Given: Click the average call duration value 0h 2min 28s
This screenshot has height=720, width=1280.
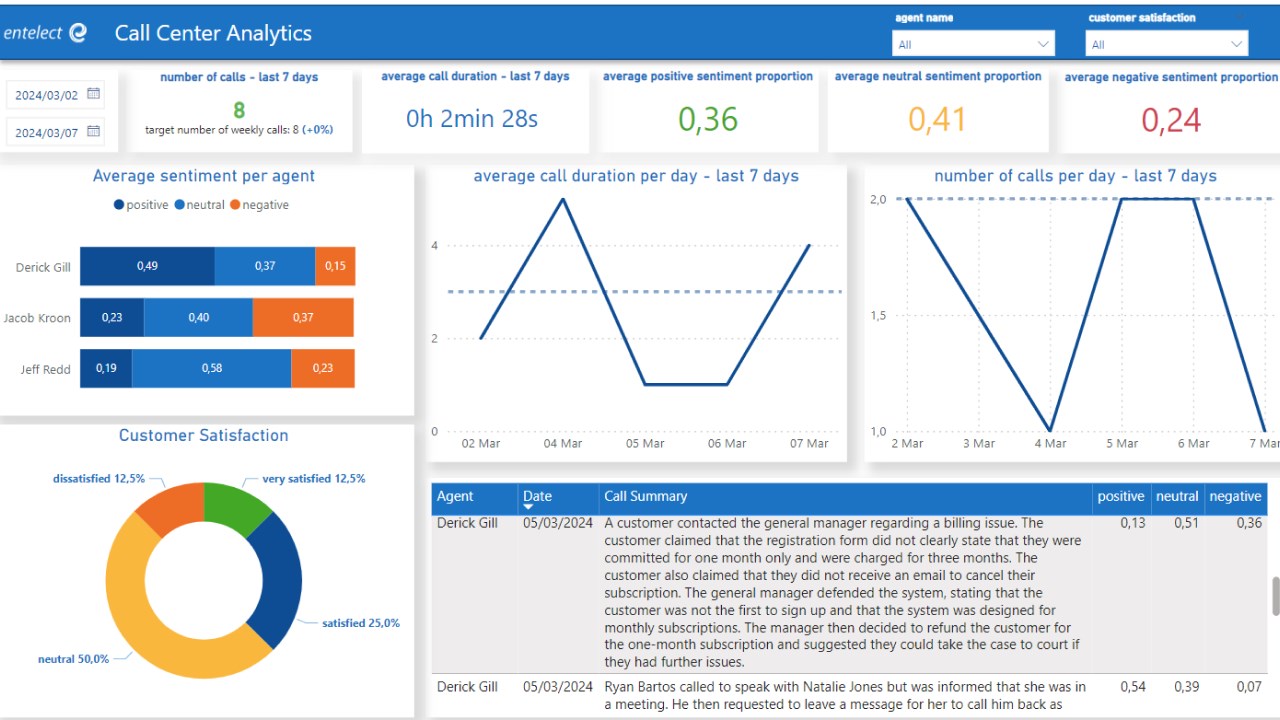Looking at the screenshot, I should (472, 119).
